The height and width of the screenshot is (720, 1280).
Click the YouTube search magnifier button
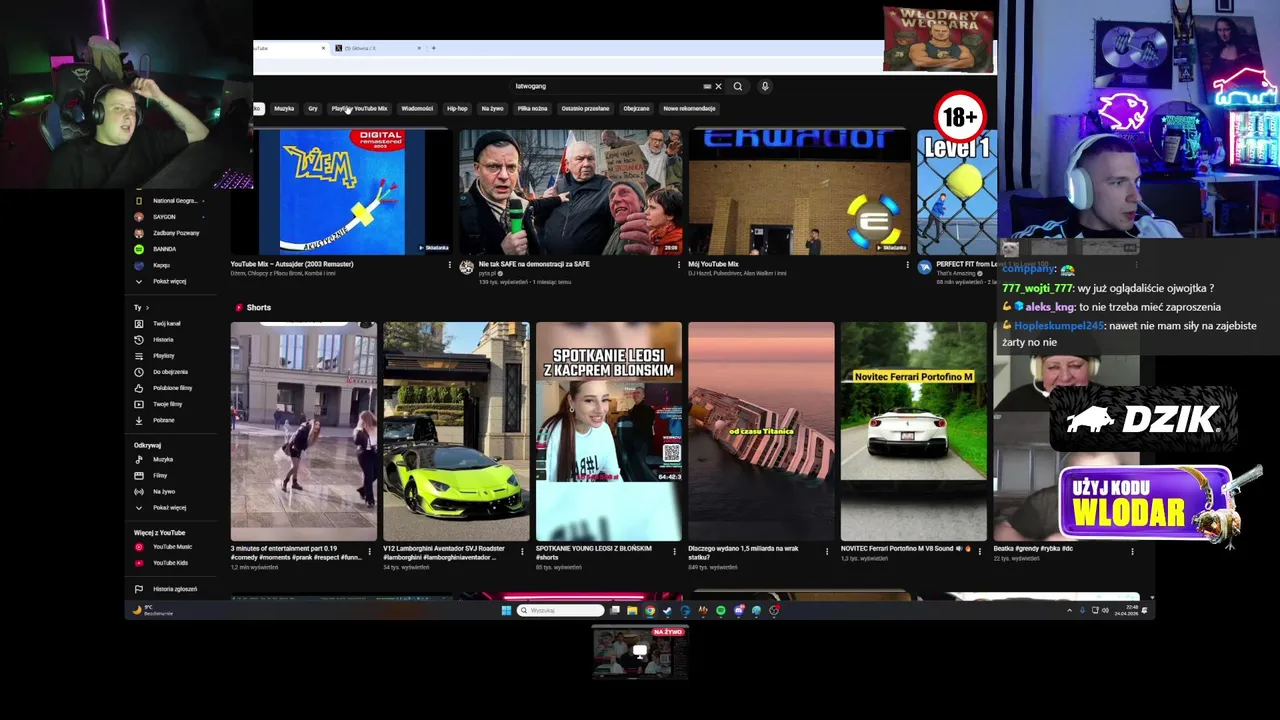(x=738, y=86)
